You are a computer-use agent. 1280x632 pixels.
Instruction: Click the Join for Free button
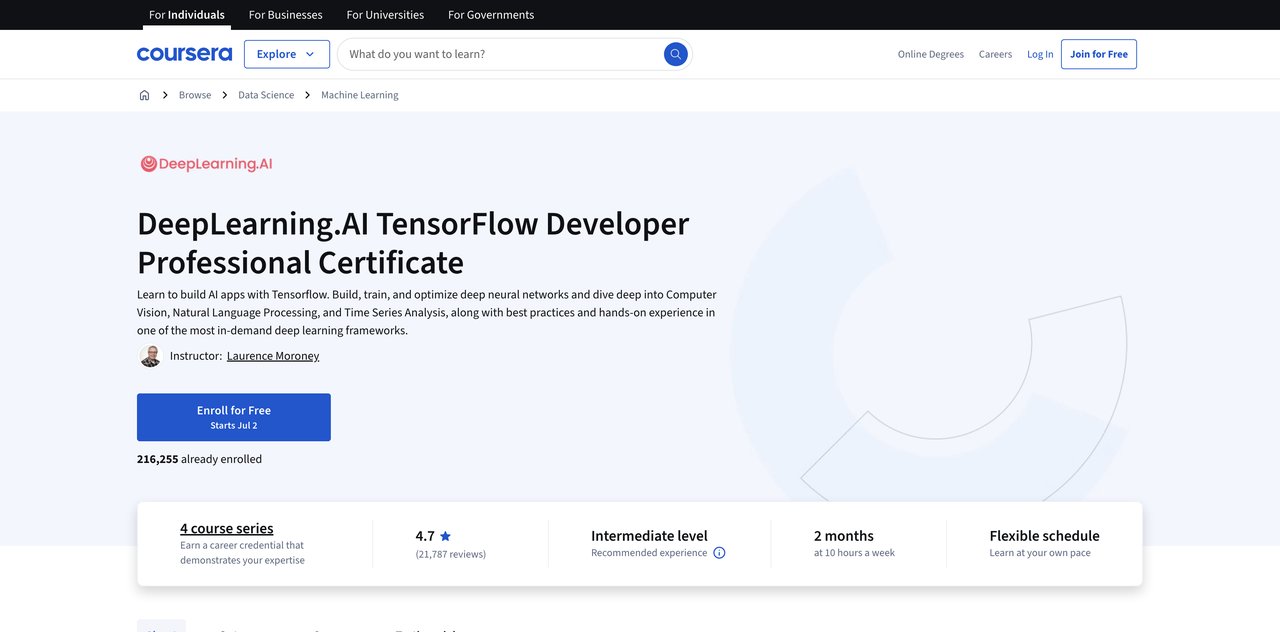pyautogui.click(x=1098, y=54)
